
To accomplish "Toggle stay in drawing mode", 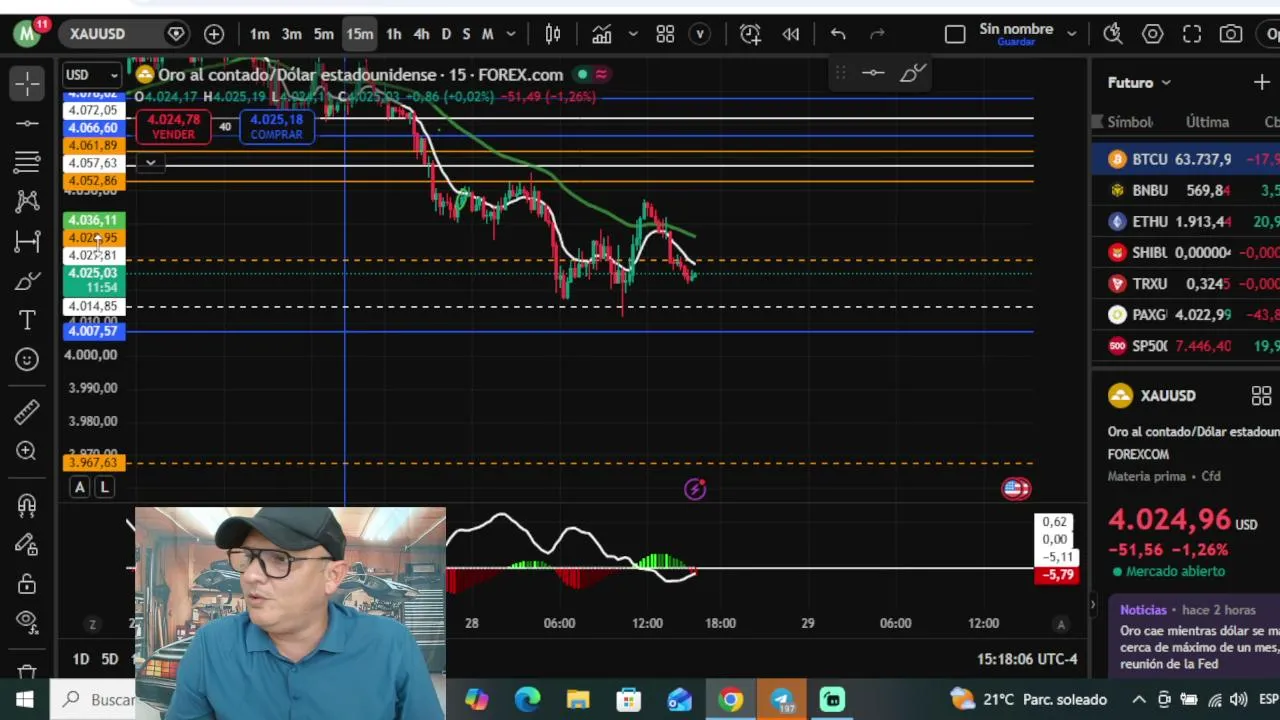I will (x=27, y=543).
